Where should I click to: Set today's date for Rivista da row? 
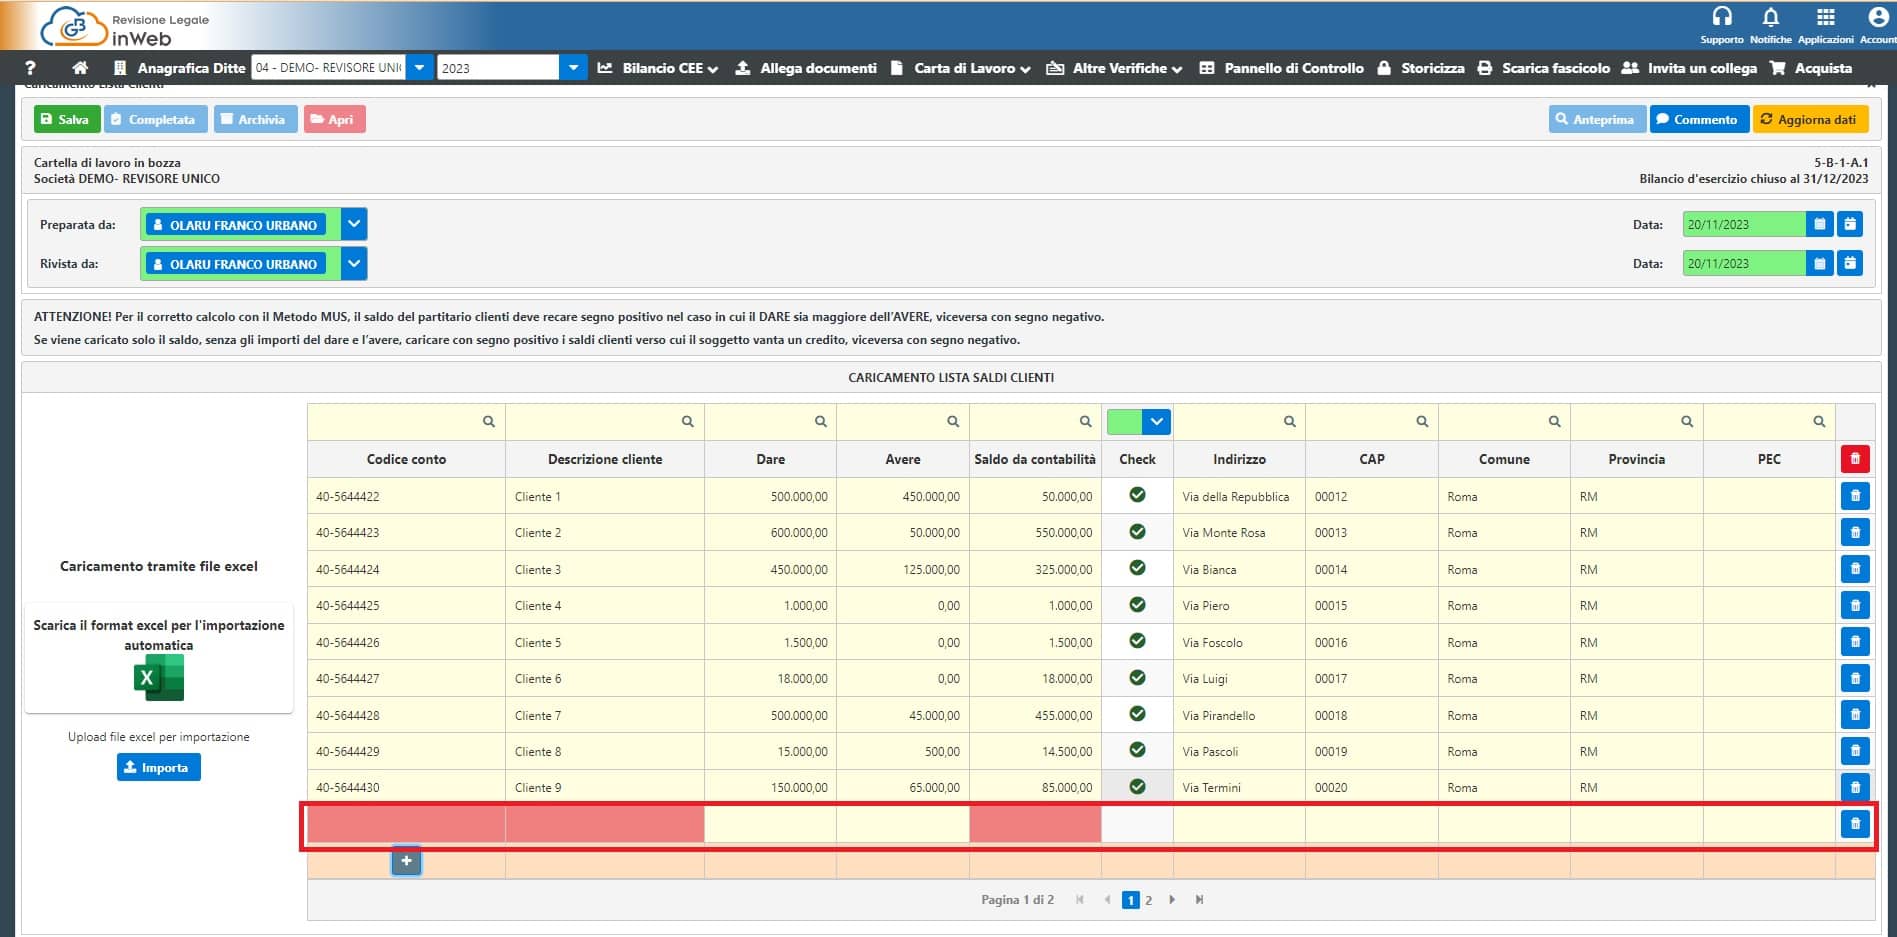click(x=1850, y=263)
